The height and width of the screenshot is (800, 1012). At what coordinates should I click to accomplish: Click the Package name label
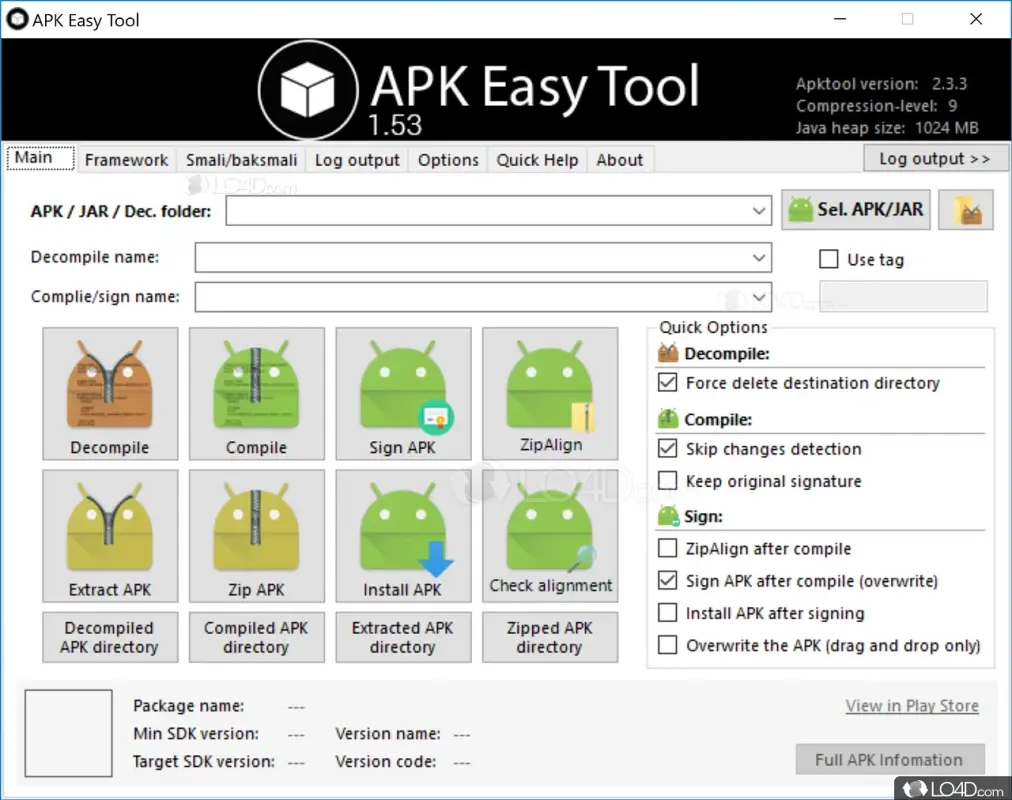[x=188, y=706]
